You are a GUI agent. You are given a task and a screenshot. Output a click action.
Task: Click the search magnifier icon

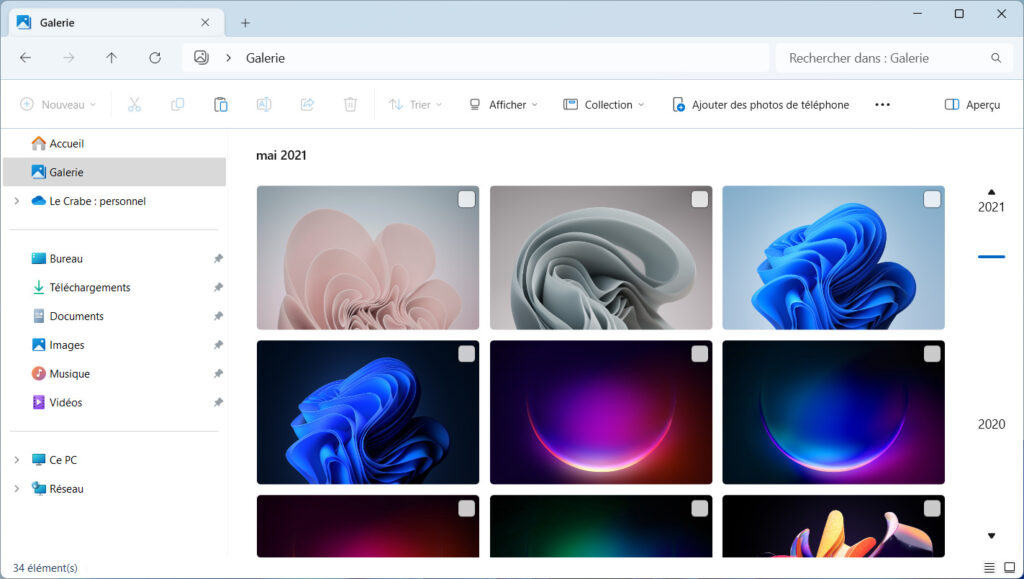coord(996,58)
